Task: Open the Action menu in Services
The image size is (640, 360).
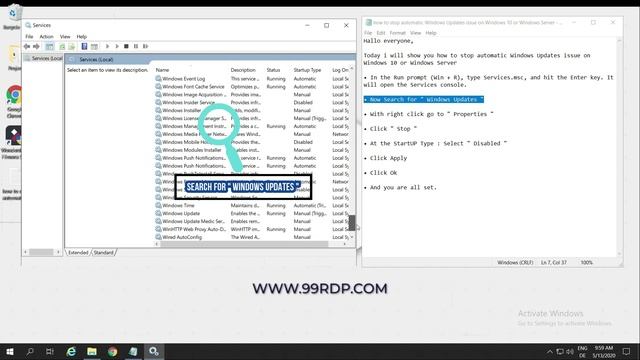Action: 47,37
